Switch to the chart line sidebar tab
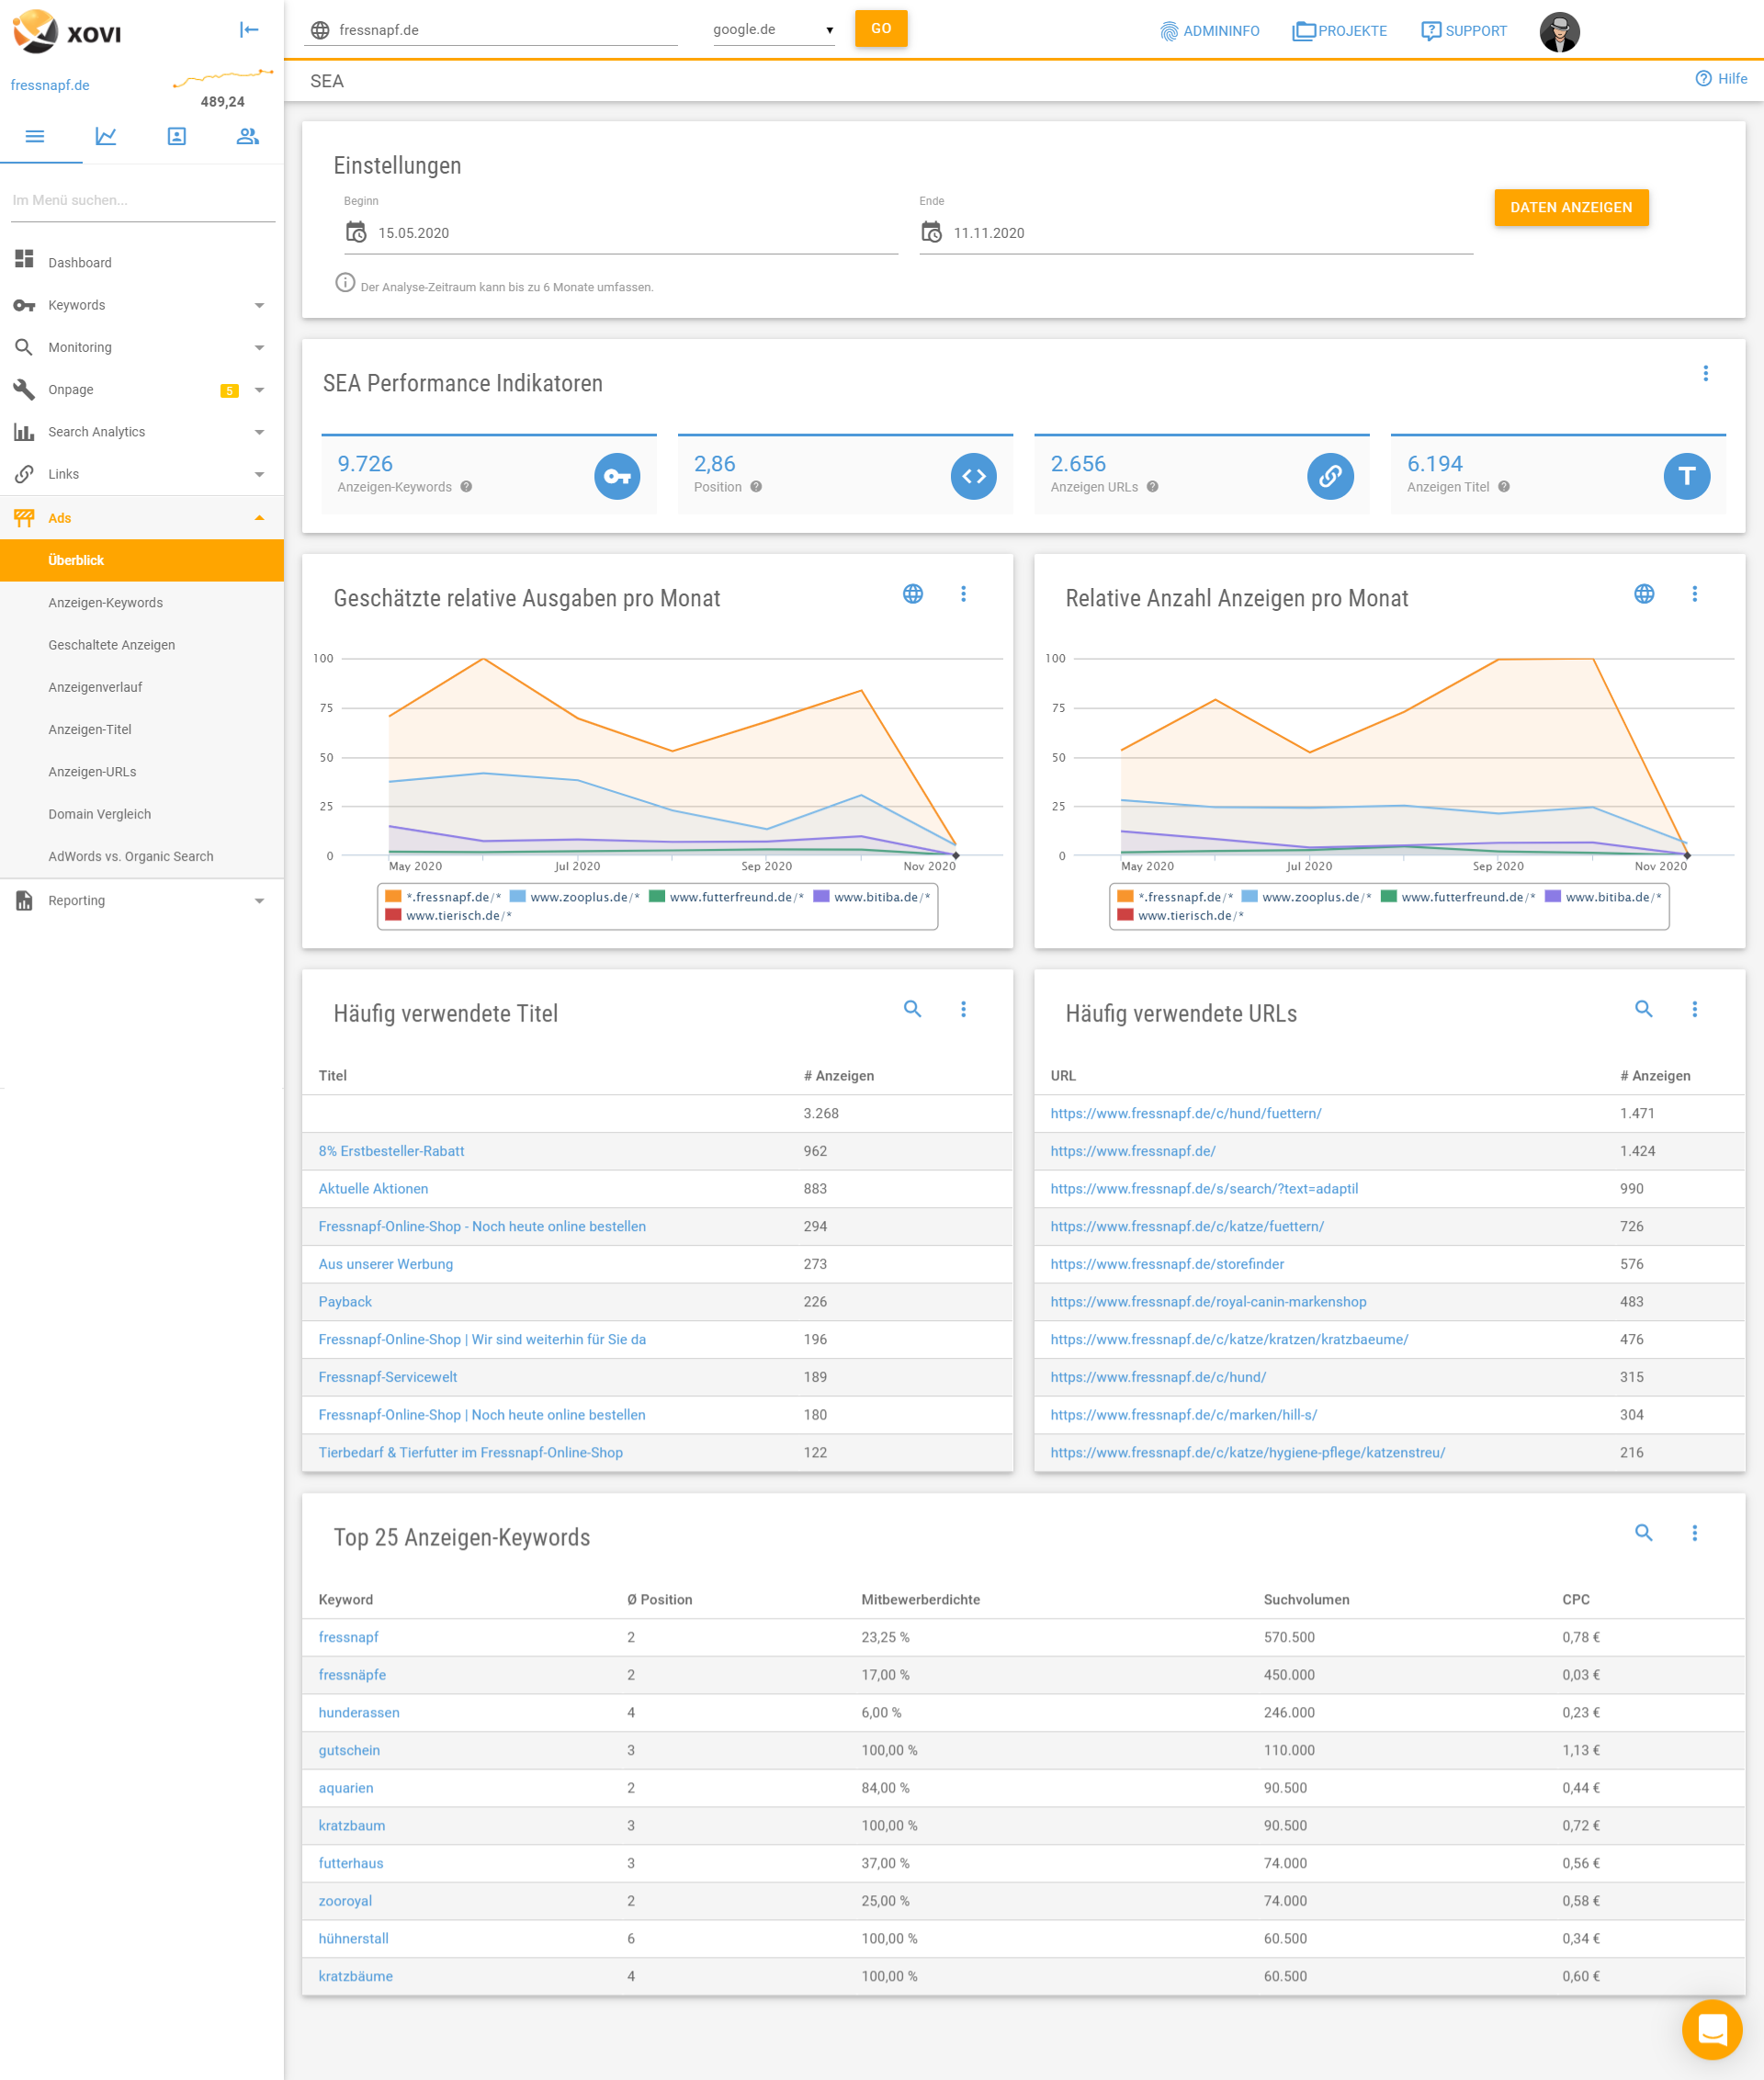 pos(106,136)
